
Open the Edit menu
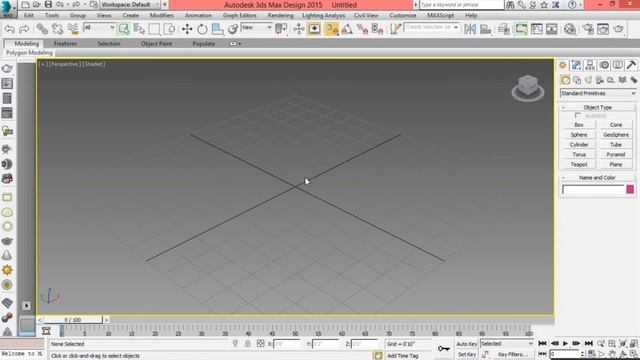[x=29, y=16]
